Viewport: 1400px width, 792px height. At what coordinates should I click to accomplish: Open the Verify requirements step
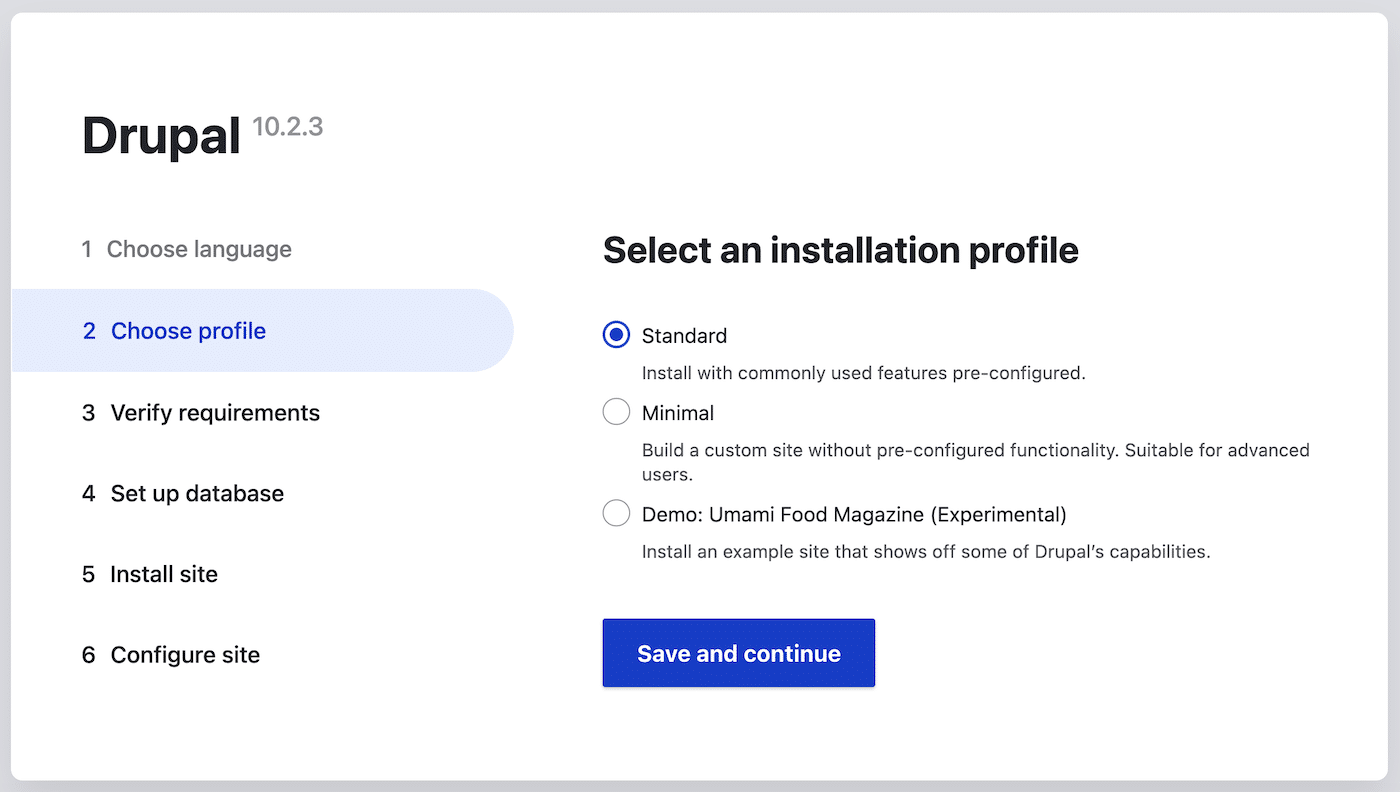[x=215, y=412]
